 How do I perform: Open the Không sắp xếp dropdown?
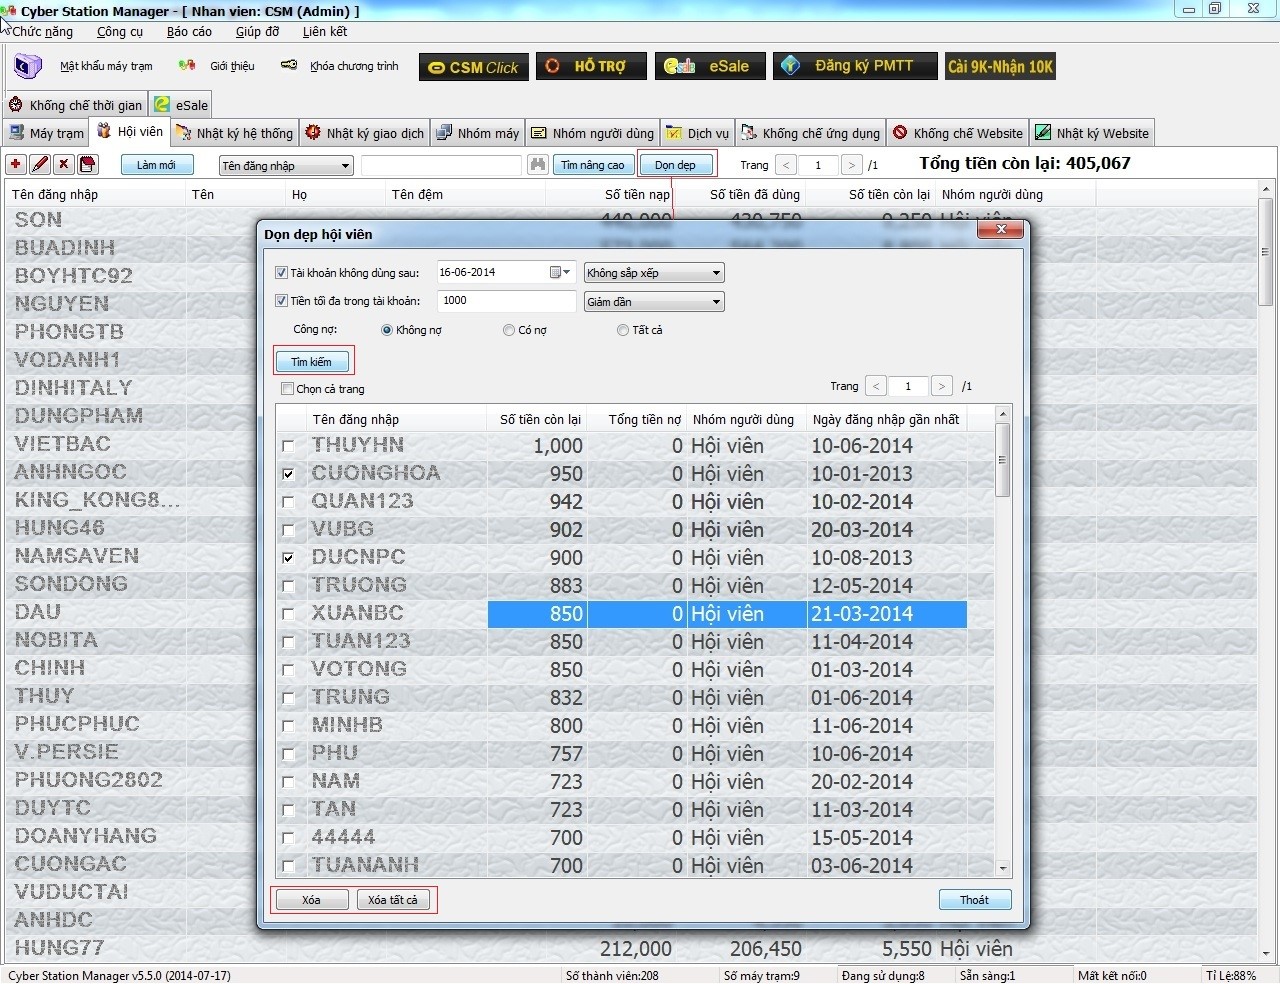click(x=654, y=273)
